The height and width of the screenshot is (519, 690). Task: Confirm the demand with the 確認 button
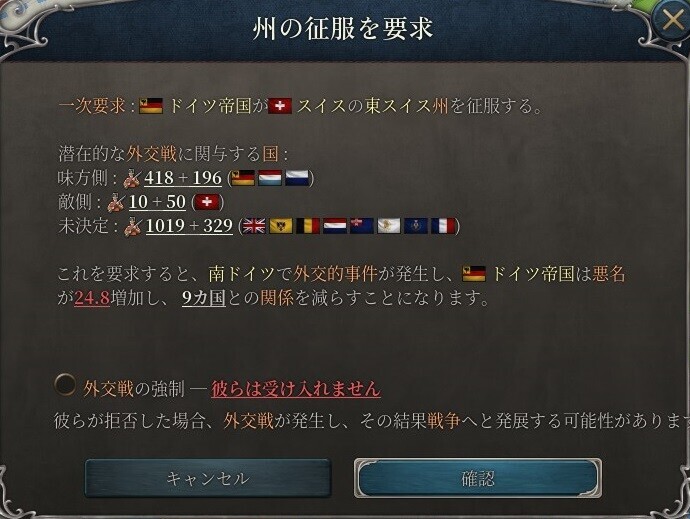pyautogui.click(x=478, y=478)
